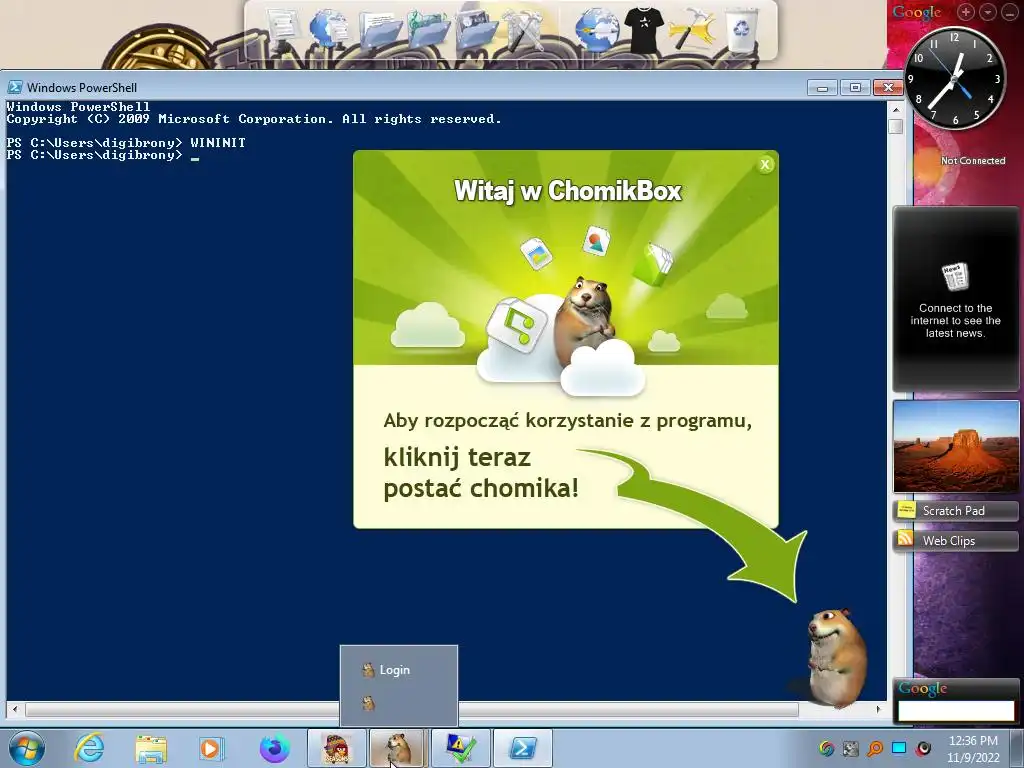Open the document stack icon in the top dock
The image size is (1024, 768).
(x=283, y=27)
